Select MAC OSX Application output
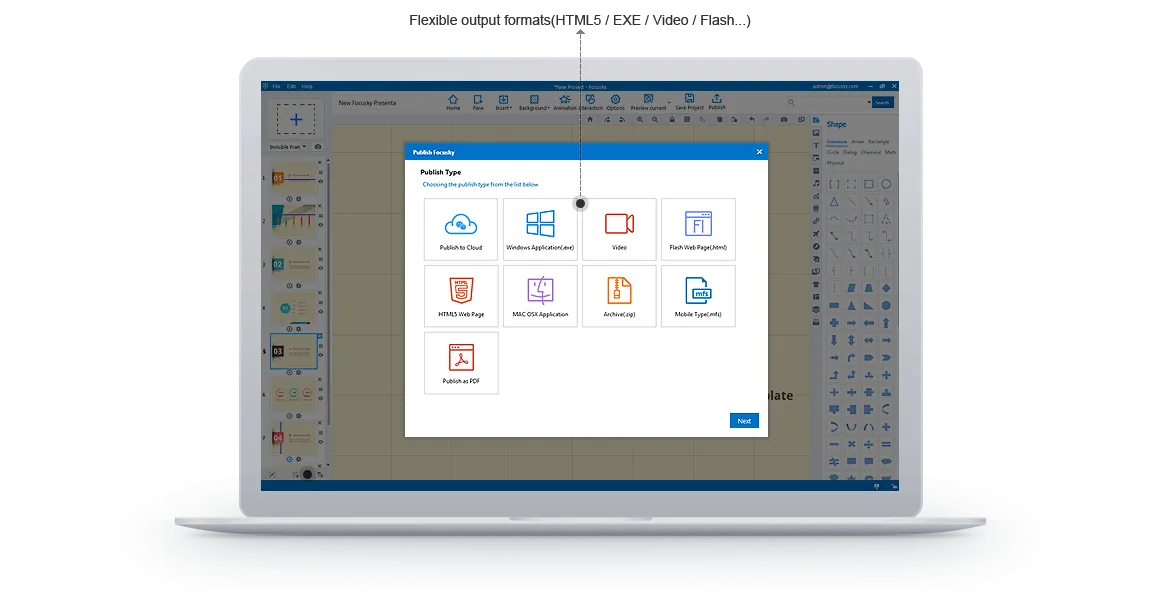Viewport: 1160px width, 600px height. pyautogui.click(x=540, y=296)
